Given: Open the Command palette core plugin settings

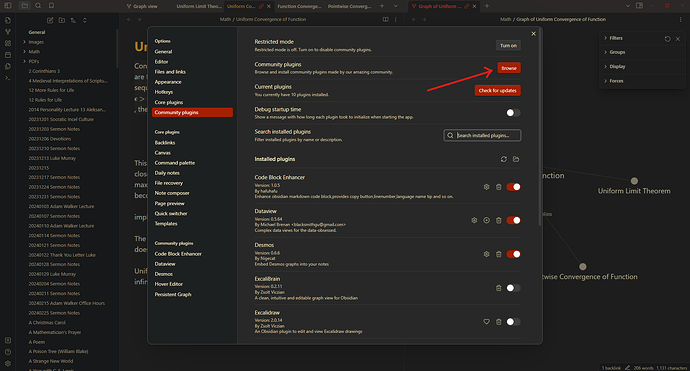Looking at the screenshot, I should pyautogui.click(x=174, y=163).
